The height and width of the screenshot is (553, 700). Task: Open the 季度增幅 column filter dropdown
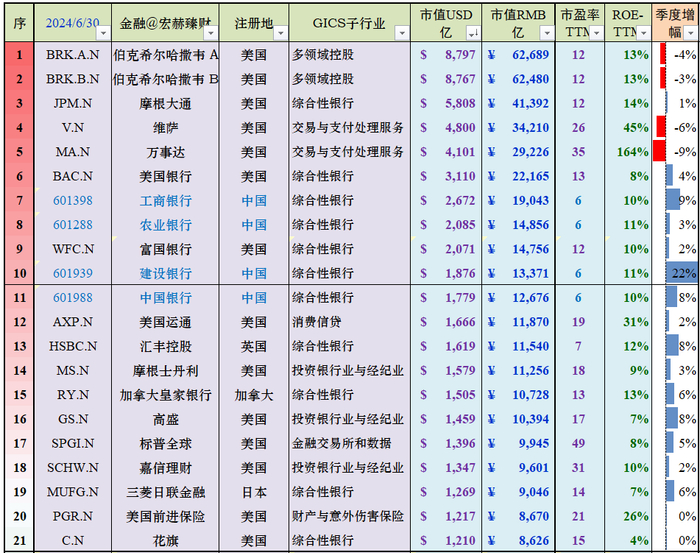click(691, 33)
